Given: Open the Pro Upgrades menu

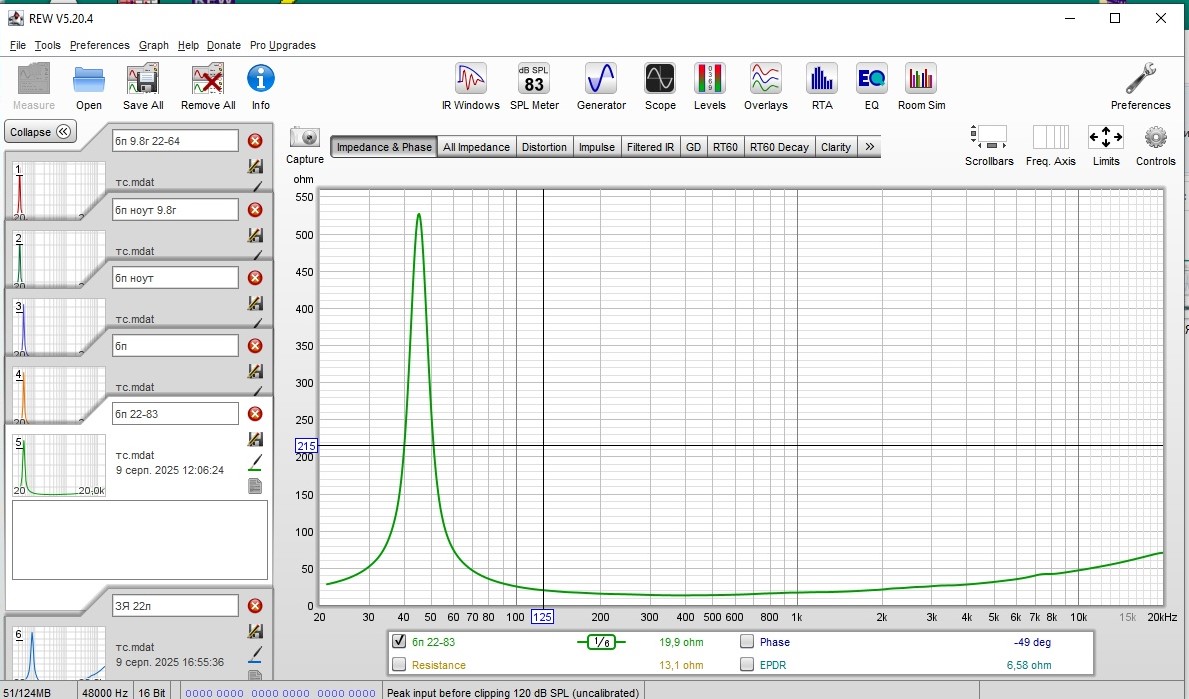Looking at the screenshot, I should (x=283, y=45).
